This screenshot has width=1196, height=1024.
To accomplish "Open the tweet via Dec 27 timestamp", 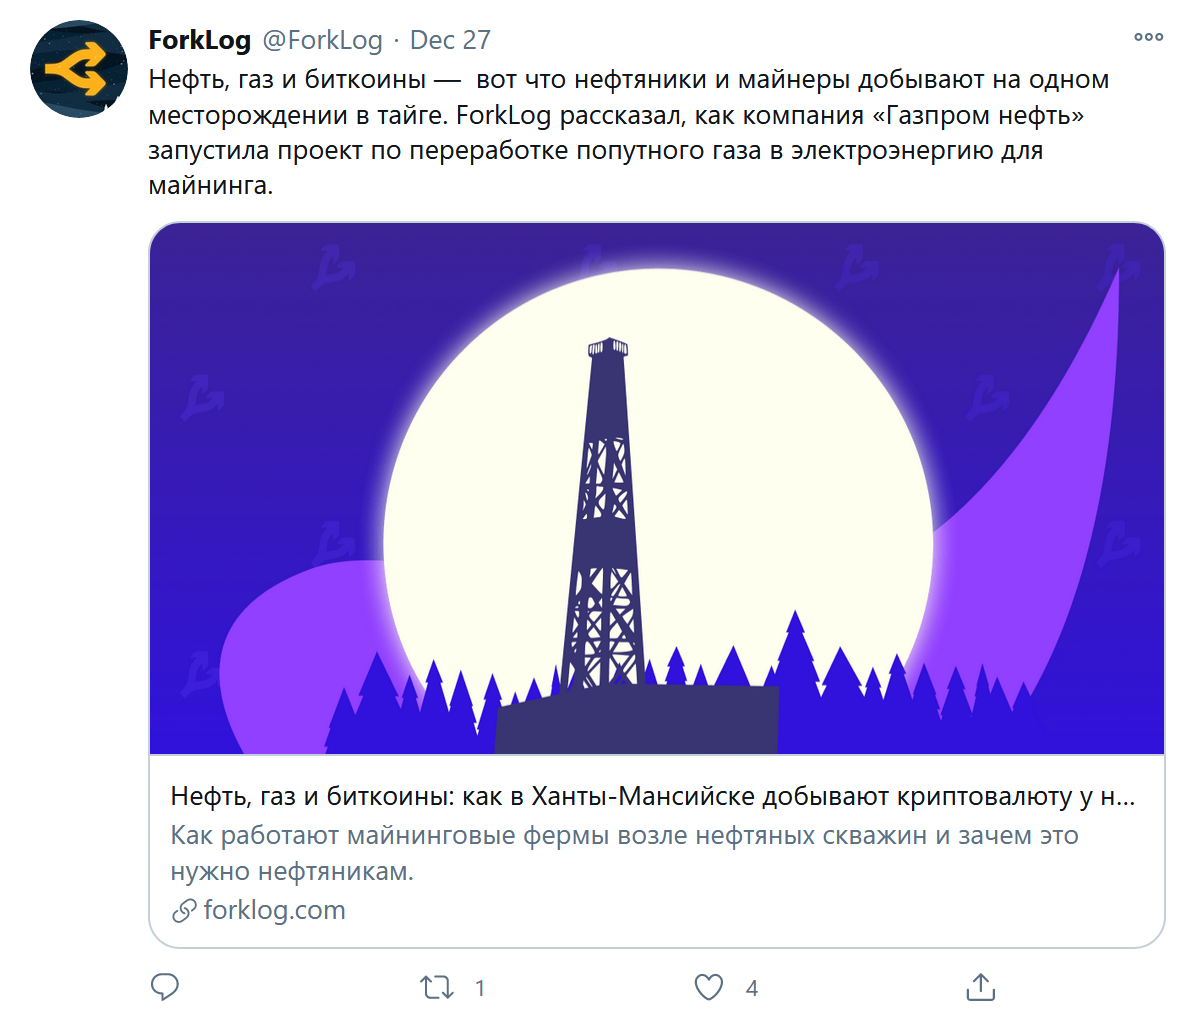I will (450, 40).
